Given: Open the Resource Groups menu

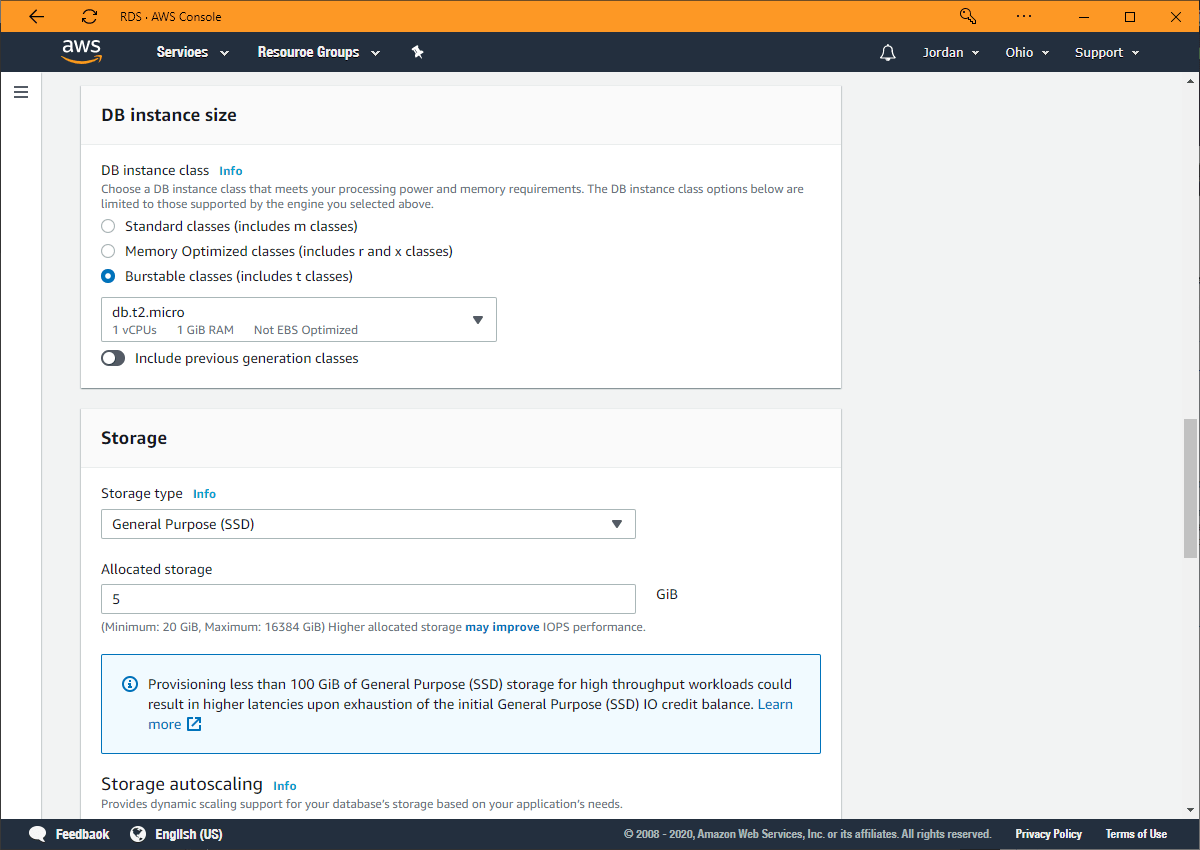Looking at the screenshot, I should pyautogui.click(x=318, y=52).
